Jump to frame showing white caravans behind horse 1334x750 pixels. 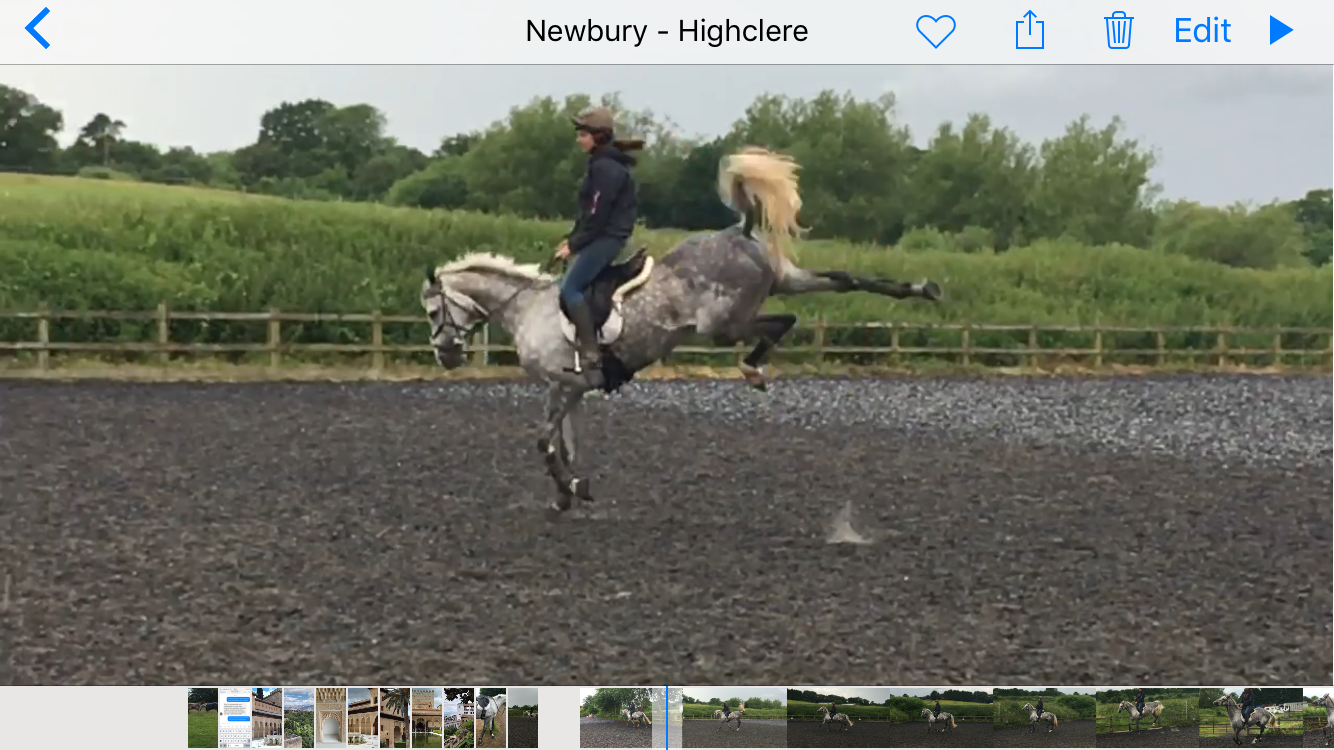pos(1251,718)
